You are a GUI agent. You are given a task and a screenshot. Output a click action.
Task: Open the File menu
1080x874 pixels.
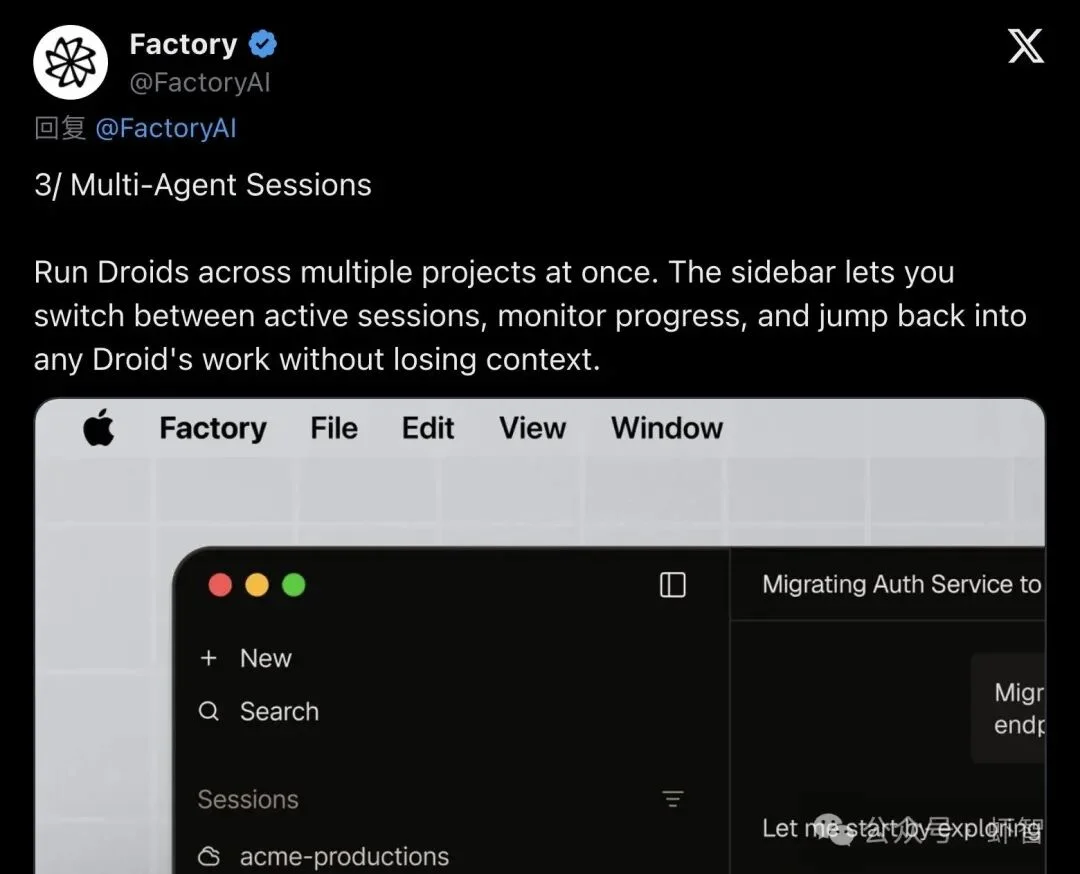pyautogui.click(x=333, y=428)
